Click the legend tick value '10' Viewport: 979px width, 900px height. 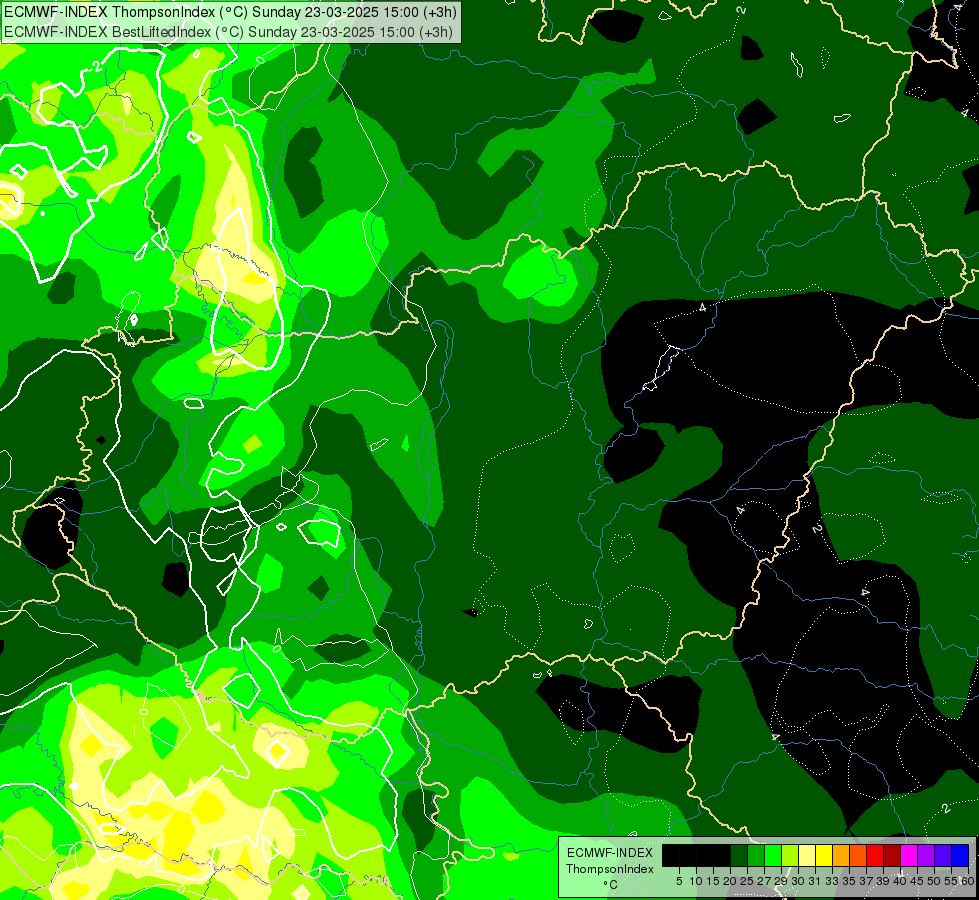click(696, 881)
